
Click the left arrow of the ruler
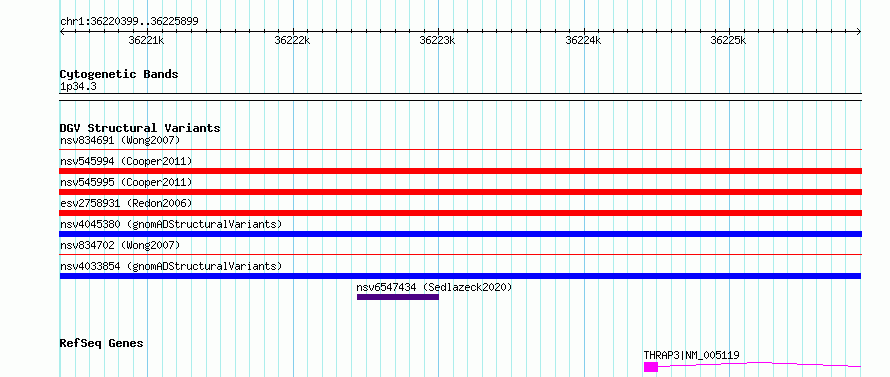click(62, 32)
